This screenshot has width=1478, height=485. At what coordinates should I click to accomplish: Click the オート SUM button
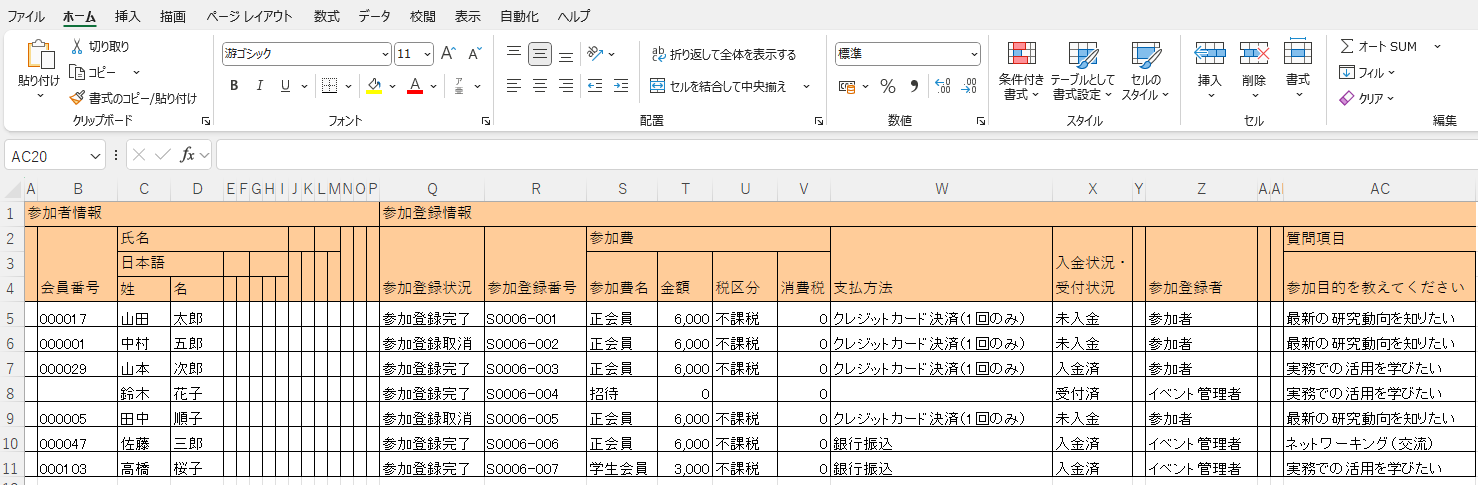point(1380,46)
